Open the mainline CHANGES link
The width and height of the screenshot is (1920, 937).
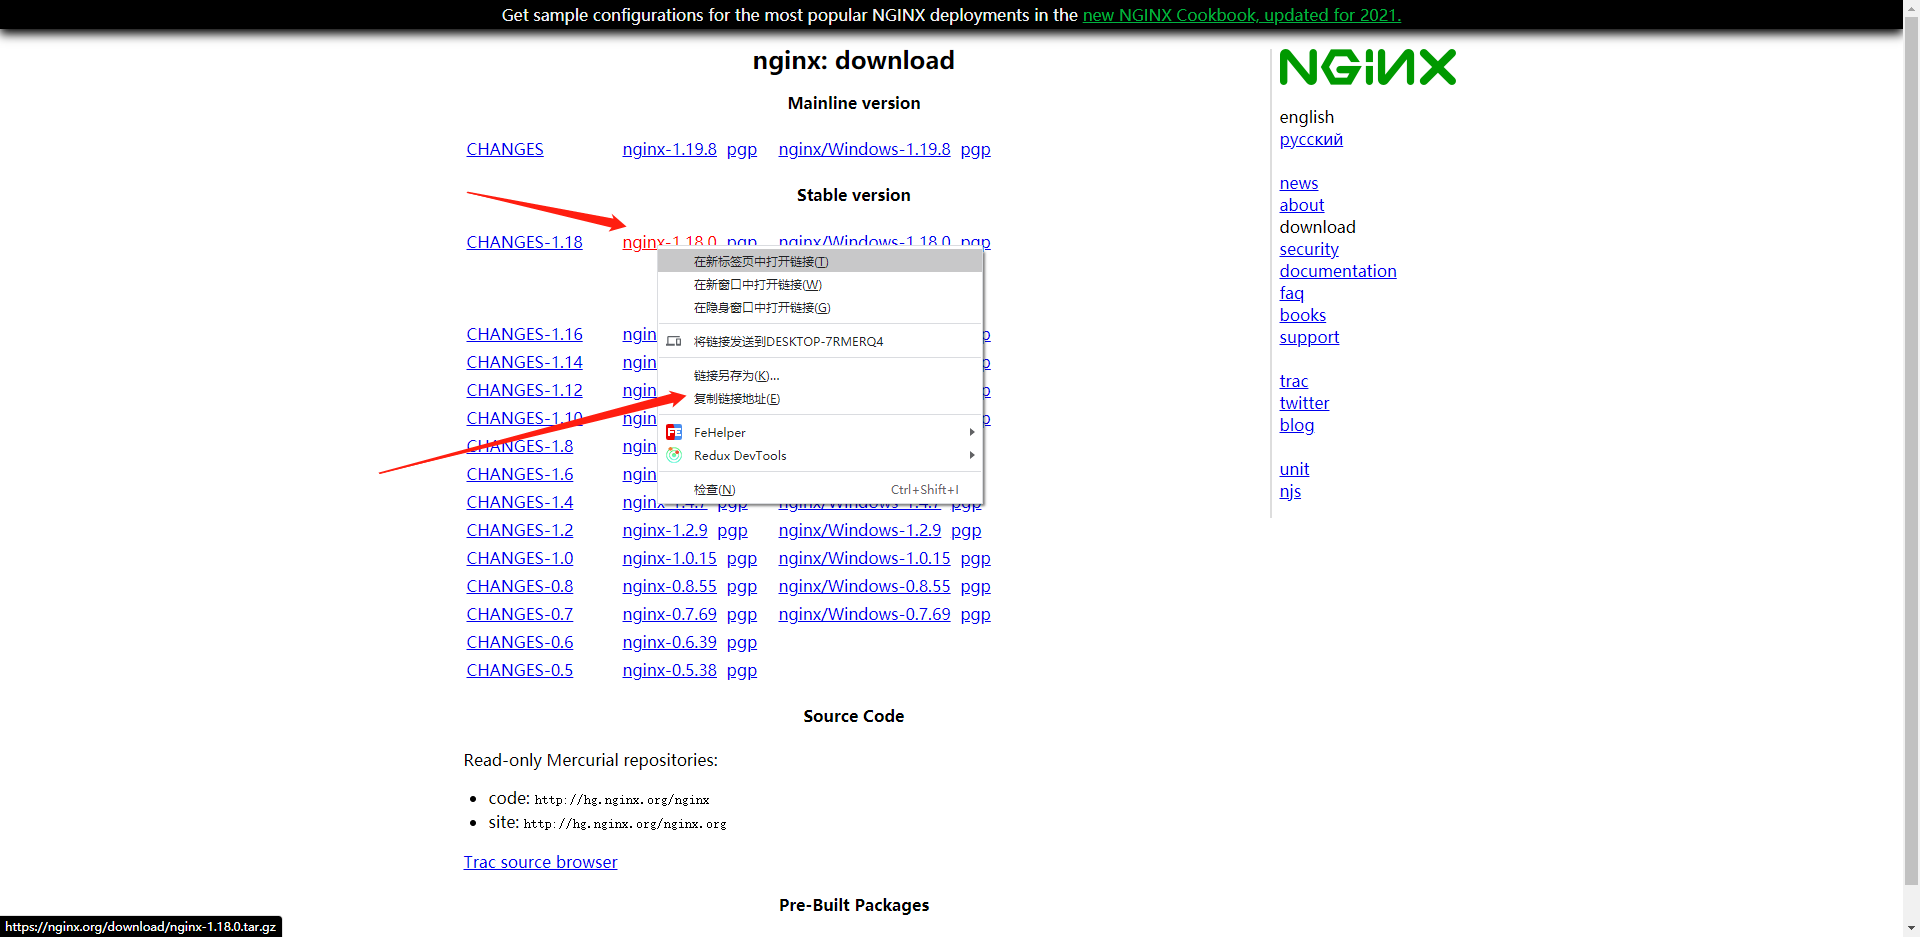pyautogui.click(x=505, y=149)
